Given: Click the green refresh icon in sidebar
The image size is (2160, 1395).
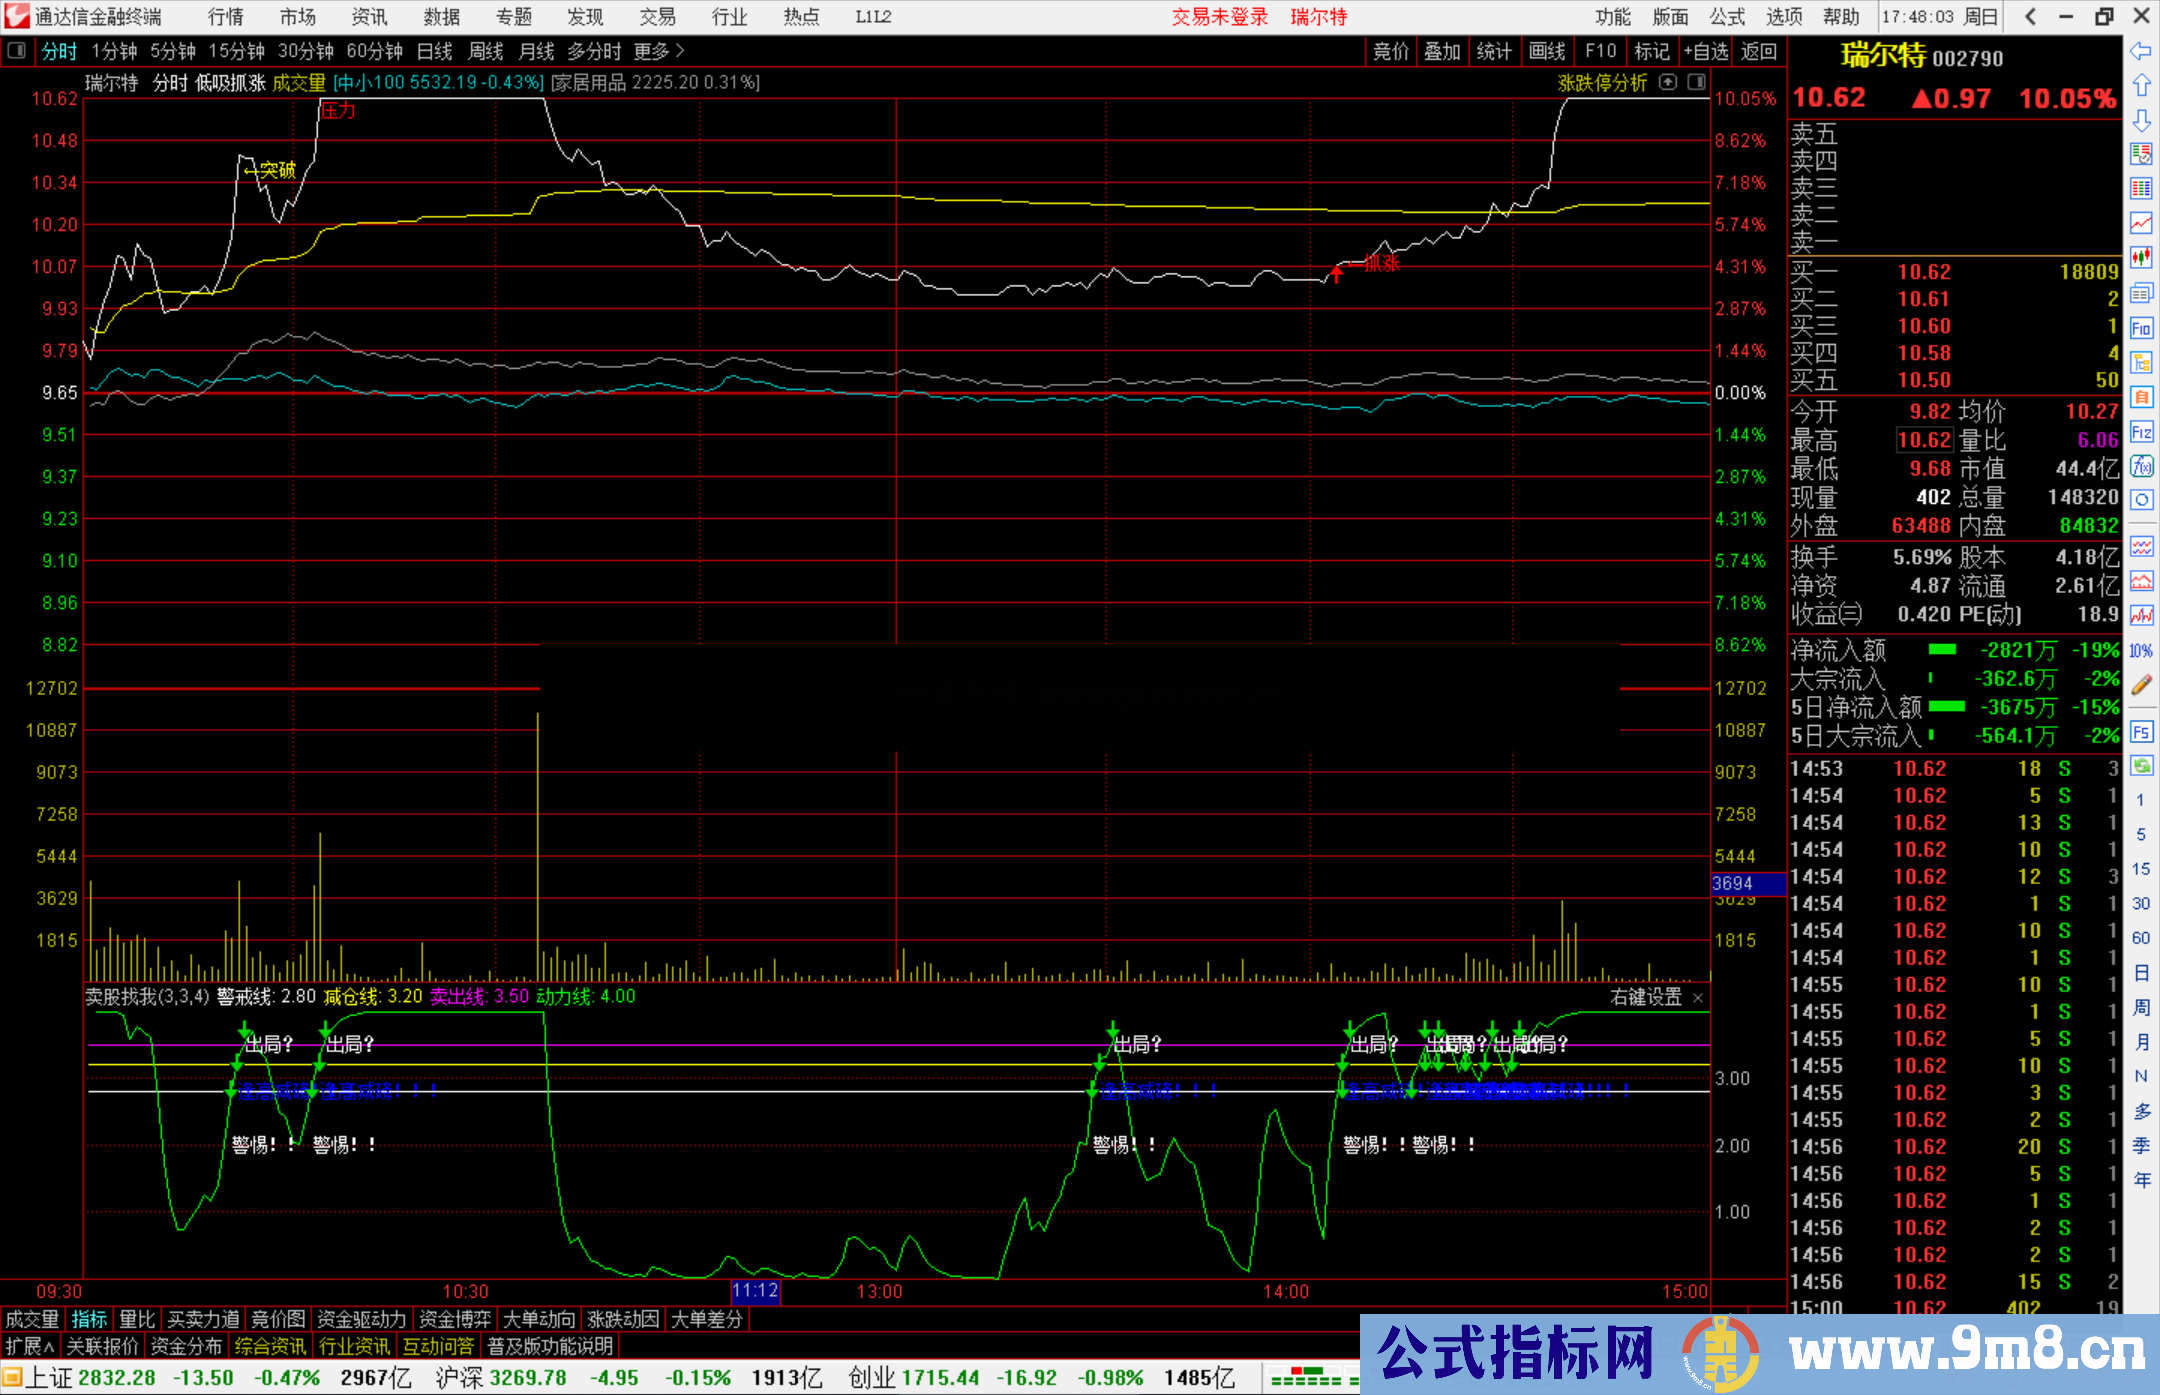Looking at the screenshot, I should [2141, 766].
